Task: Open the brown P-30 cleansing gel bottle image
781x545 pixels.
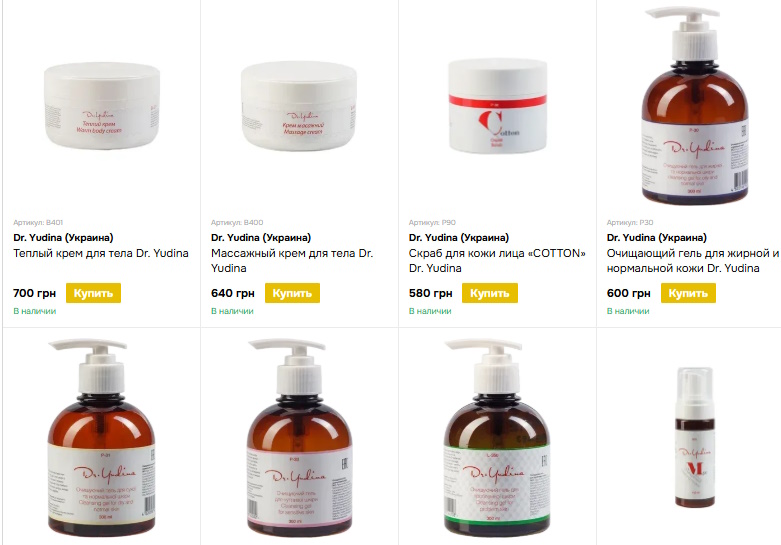Action: pyautogui.click(x=695, y=106)
